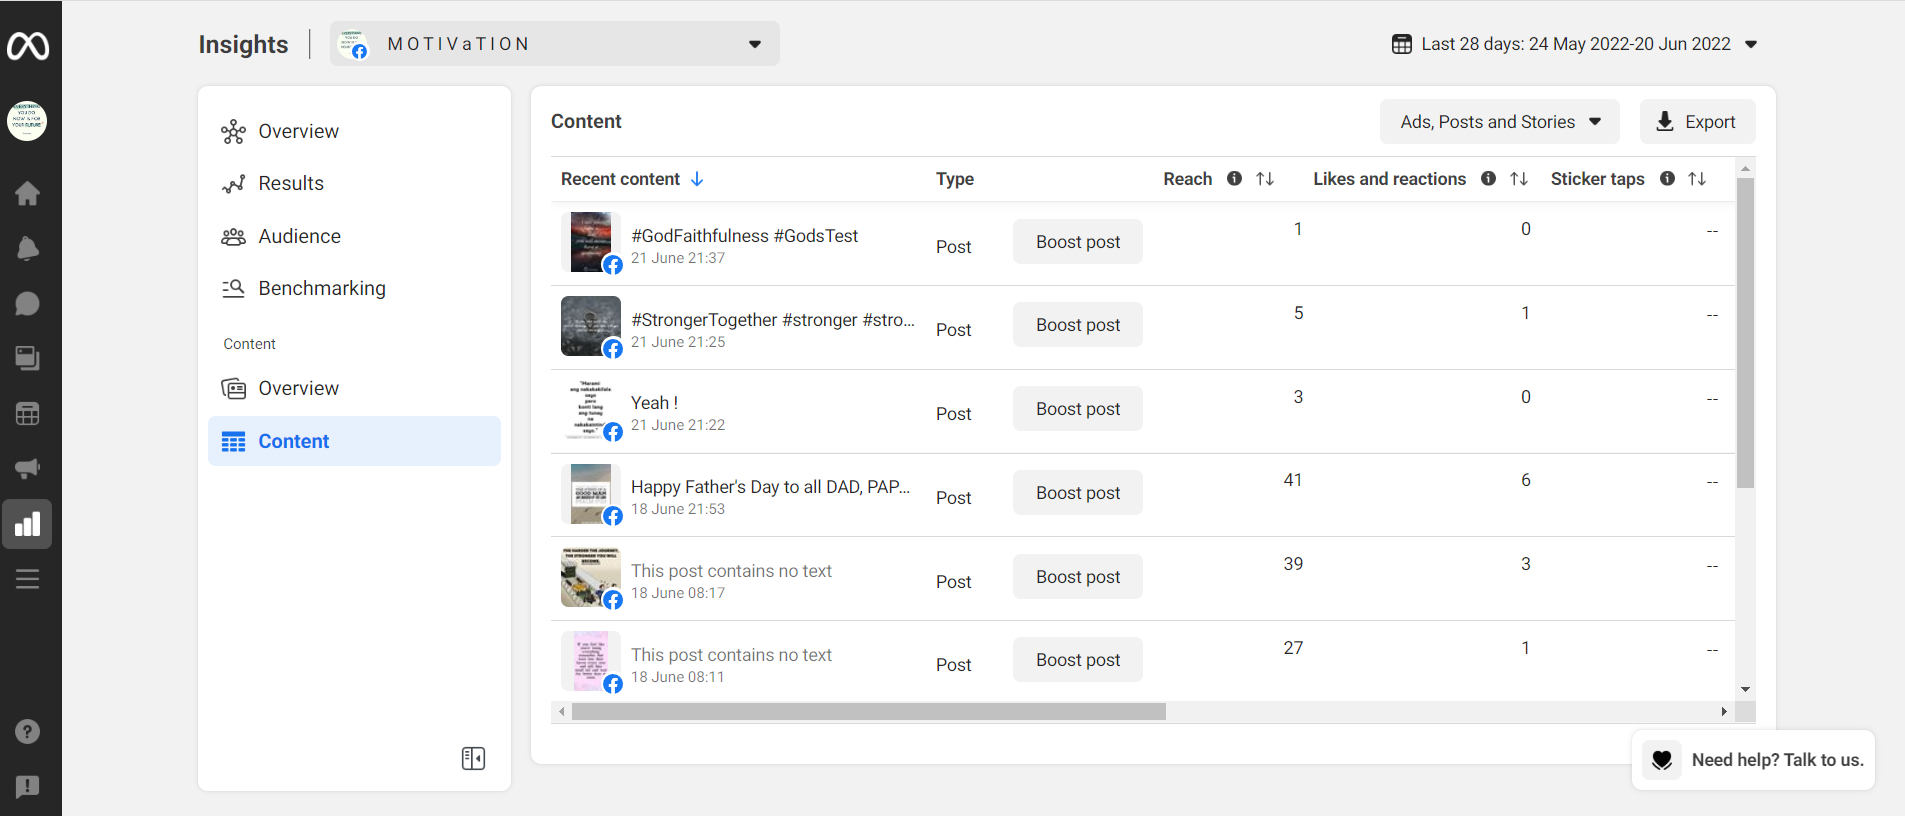Boost the Happy Father's Day post

point(1077,493)
